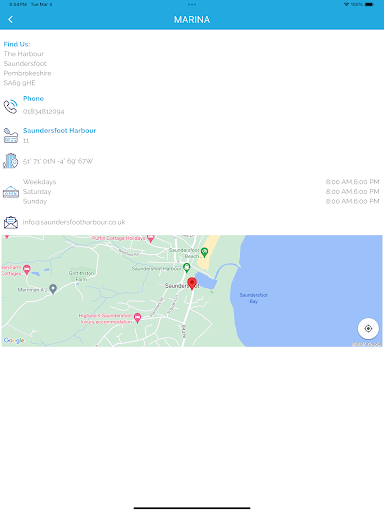Email info@saundersfootharbour.co.uk
This screenshot has height=512, width=384.
[x=74, y=222]
